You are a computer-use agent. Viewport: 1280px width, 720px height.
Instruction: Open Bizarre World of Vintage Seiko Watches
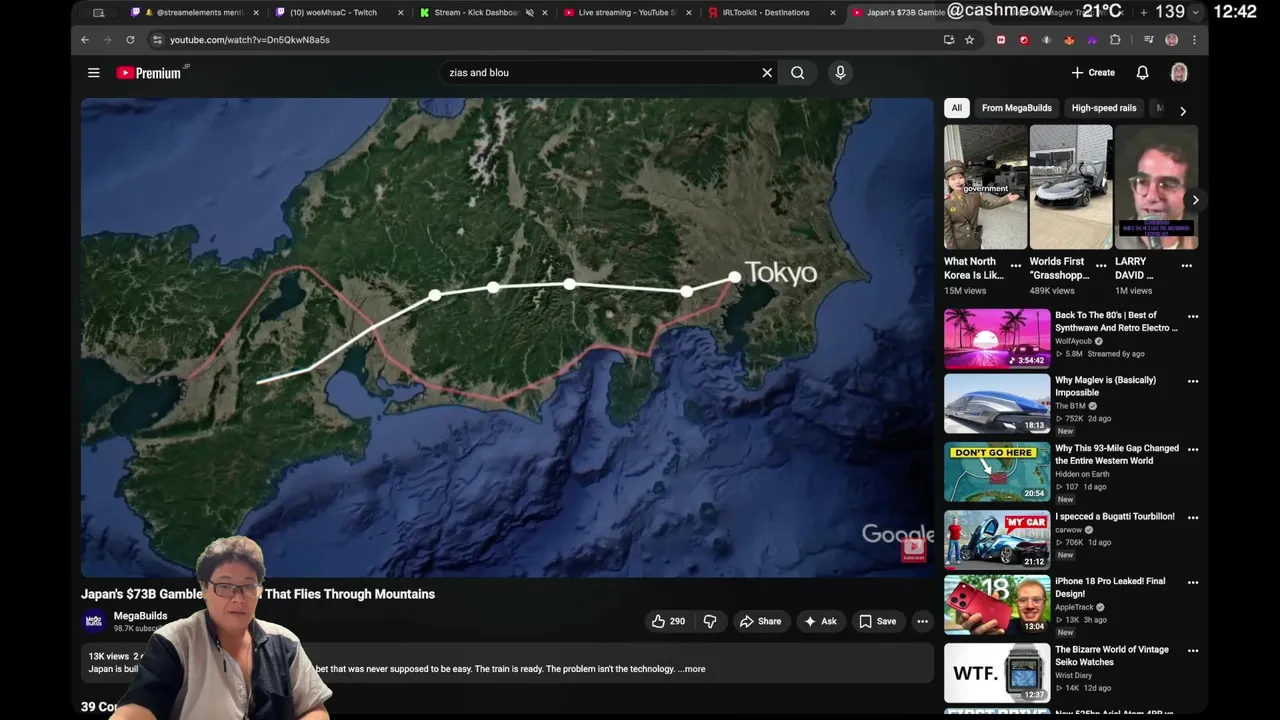[1112, 655]
